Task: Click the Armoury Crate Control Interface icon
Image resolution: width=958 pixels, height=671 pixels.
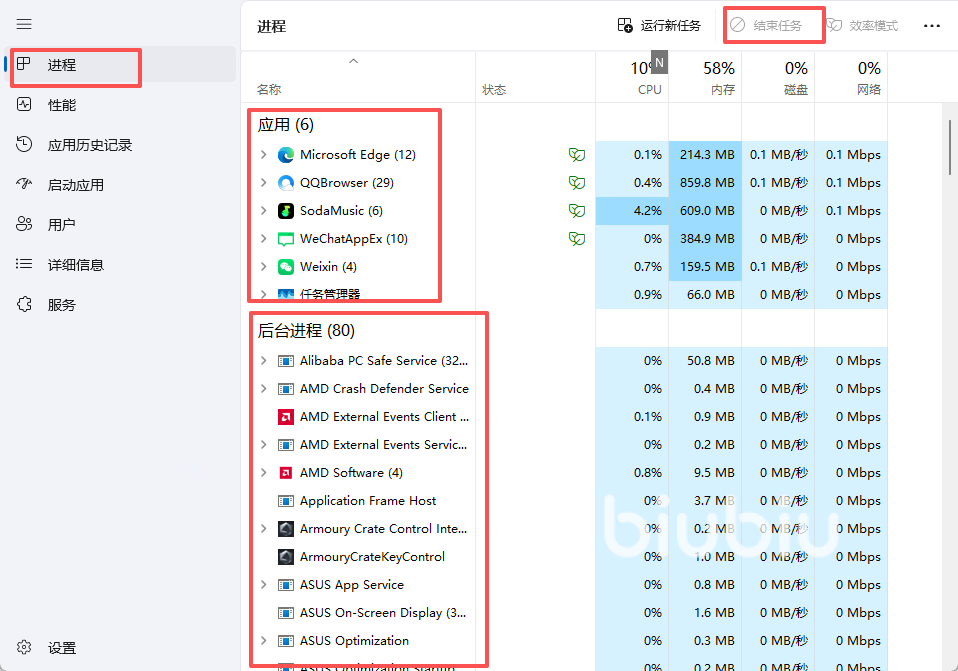Action: point(285,529)
